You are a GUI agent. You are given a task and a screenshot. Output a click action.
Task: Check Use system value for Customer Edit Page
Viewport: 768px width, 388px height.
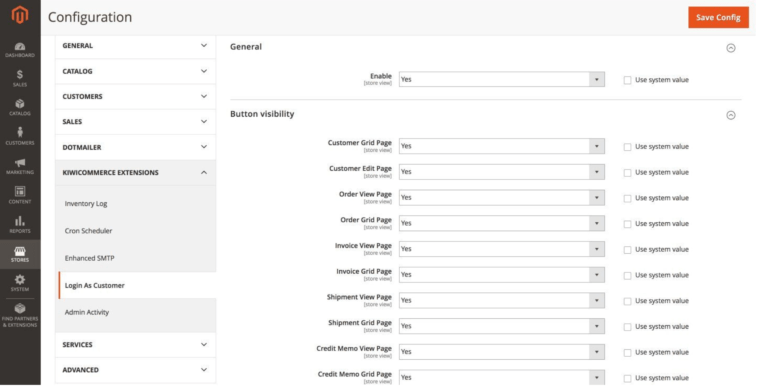coord(627,172)
